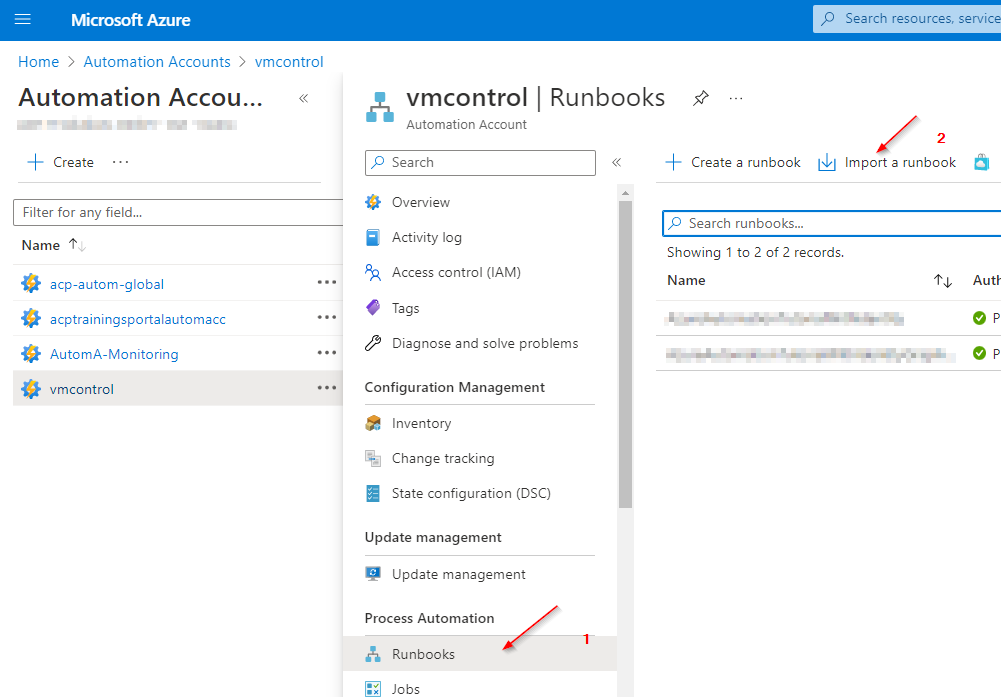Viewport: 1001px width, 697px height.
Task: Open the gallery shopping bag icon
Action: tap(981, 162)
